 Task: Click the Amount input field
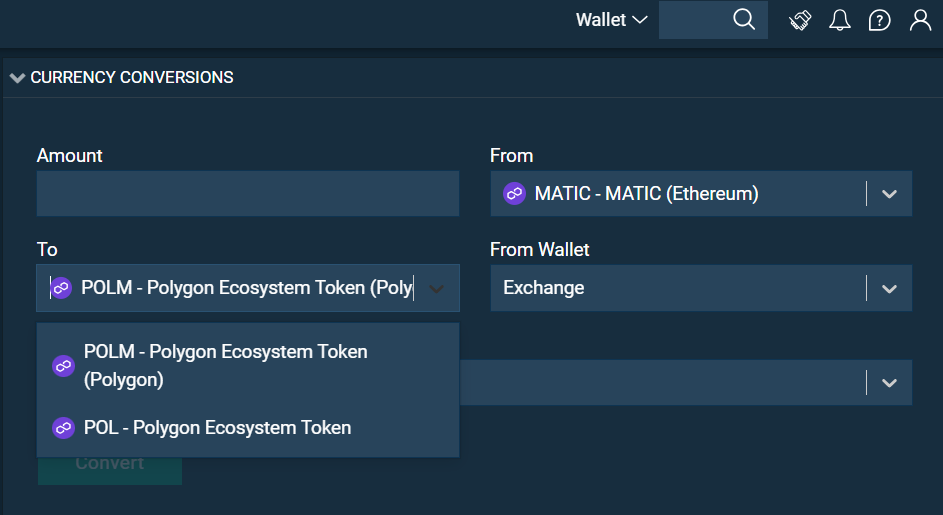(x=248, y=194)
